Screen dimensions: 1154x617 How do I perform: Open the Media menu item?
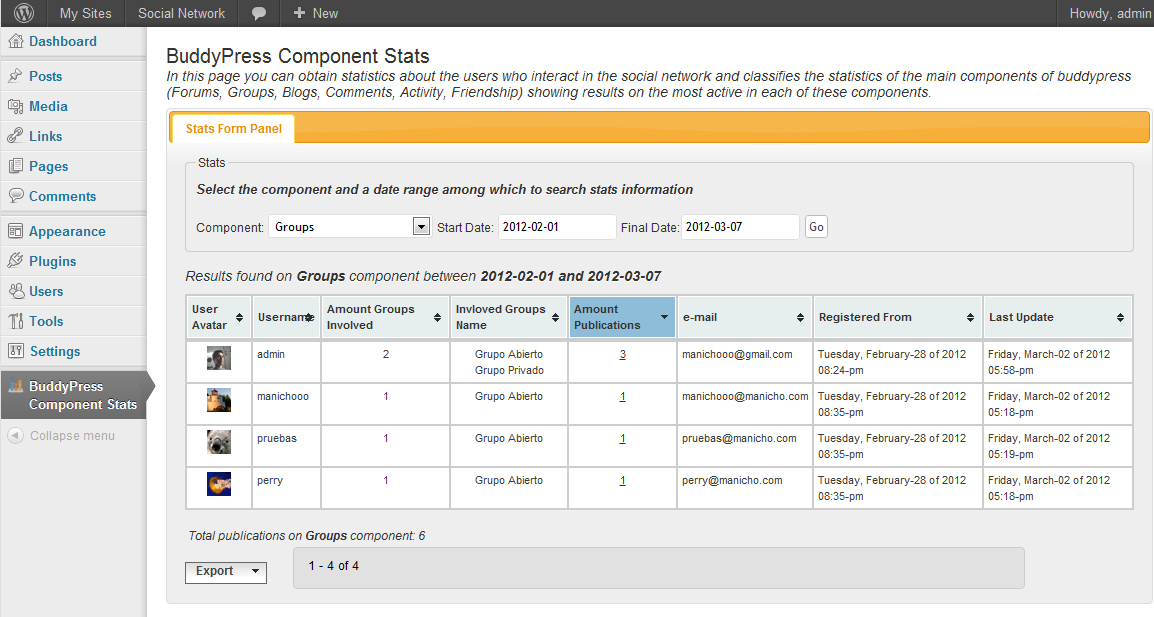coord(48,106)
